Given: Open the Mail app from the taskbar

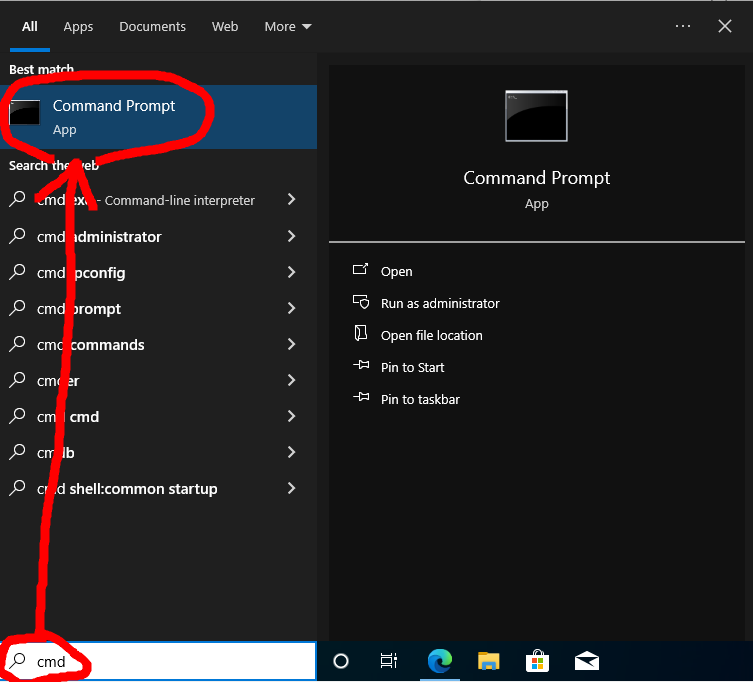Looking at the screenshot, I should (x=587, y=661).
